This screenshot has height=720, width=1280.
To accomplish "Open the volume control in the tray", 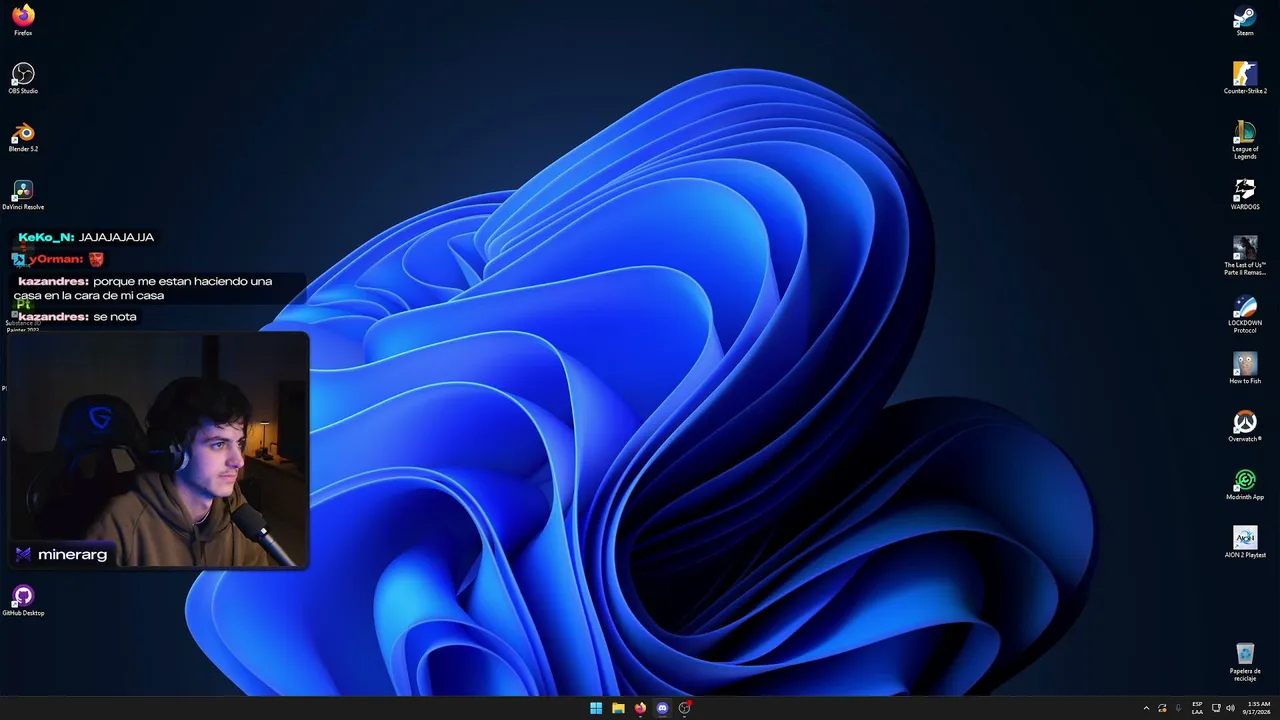I will point(1230,708).
